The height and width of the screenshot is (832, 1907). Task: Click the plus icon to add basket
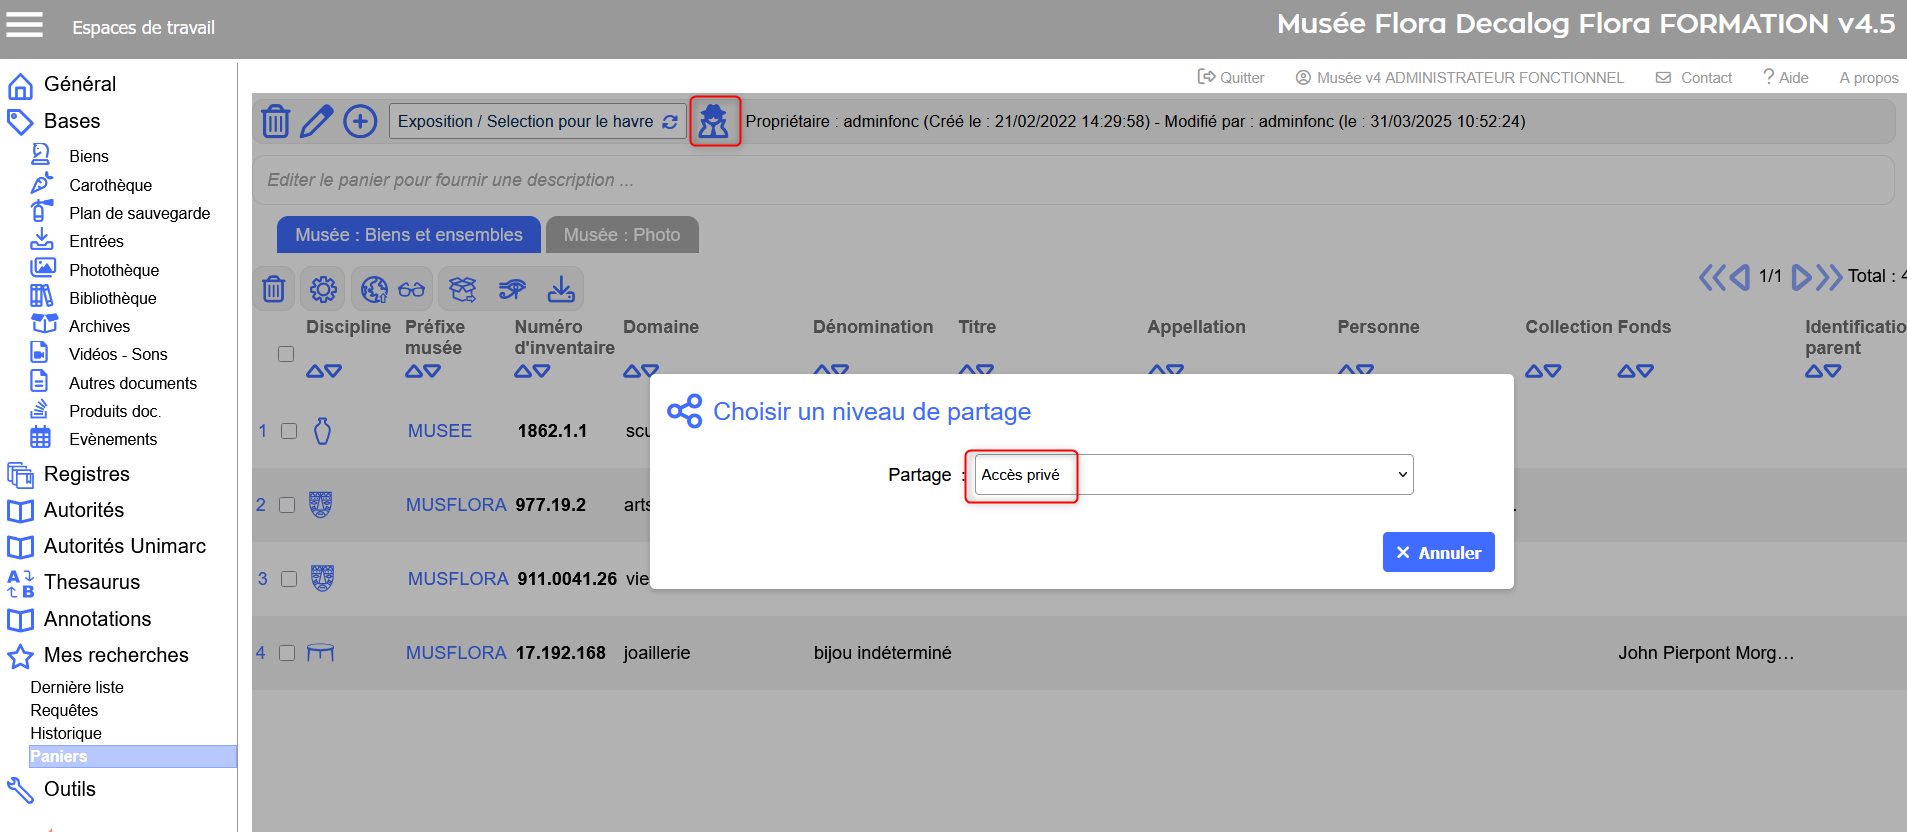360,121
